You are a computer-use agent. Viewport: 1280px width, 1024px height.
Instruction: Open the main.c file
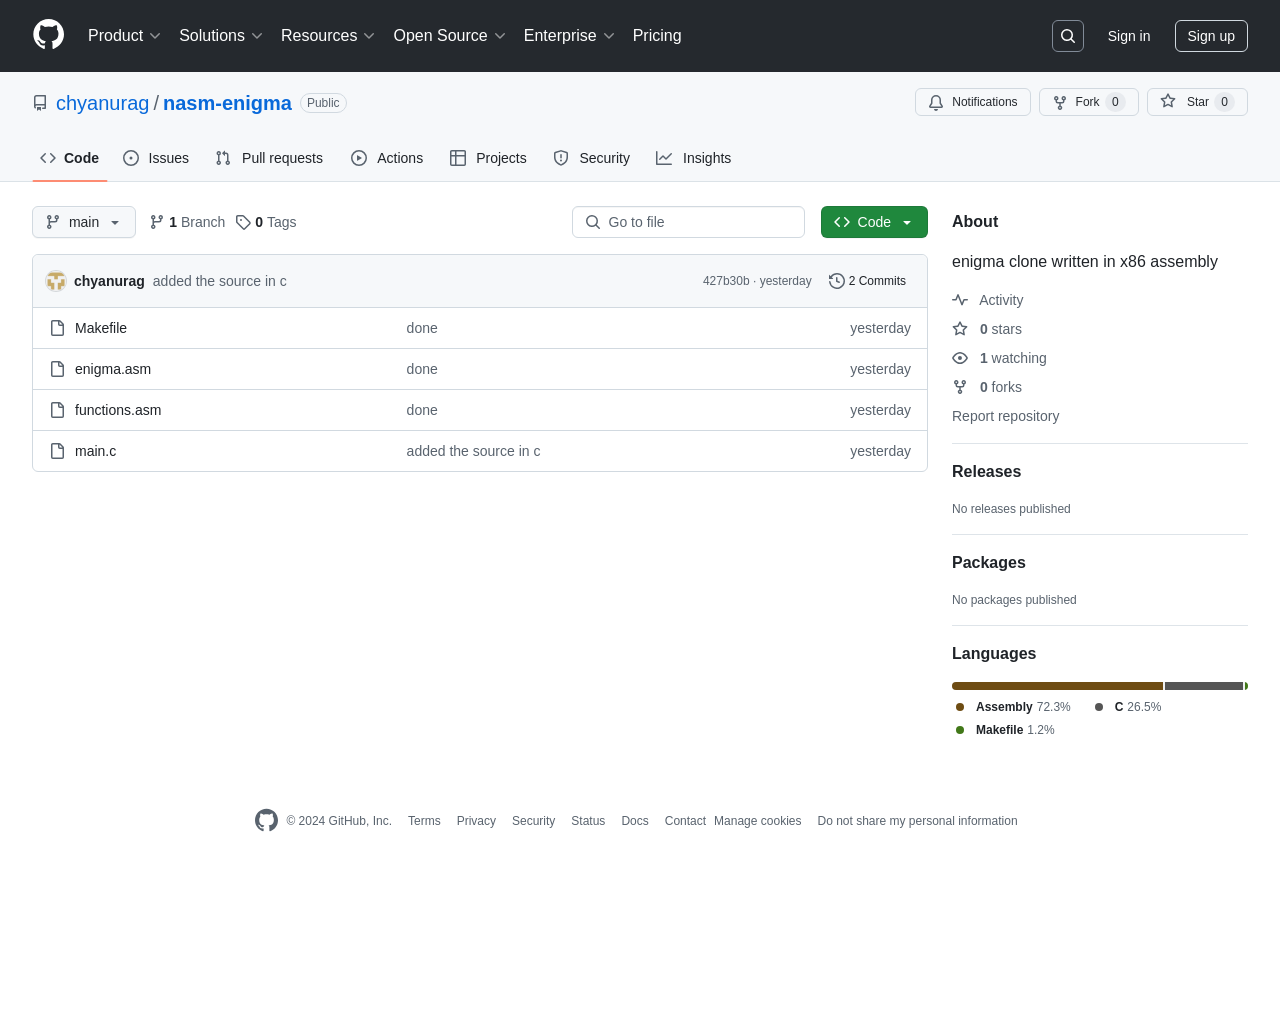[96, 451]
